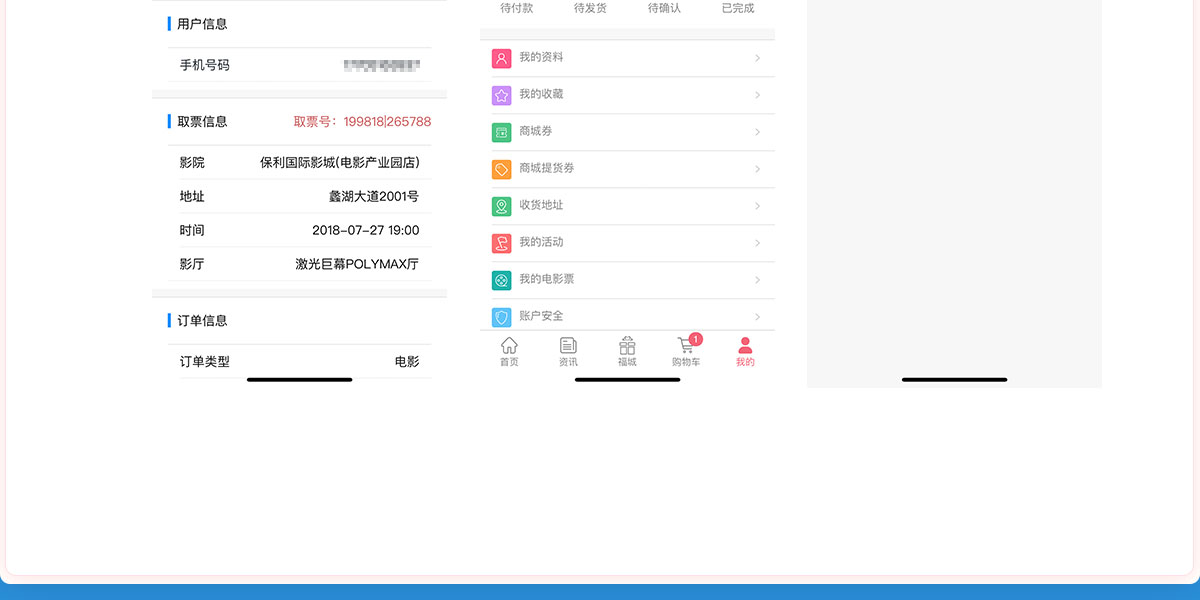Click the teal 我的电影票 film icon
This screenshot has width=1200, height=600.
[501, 280]
